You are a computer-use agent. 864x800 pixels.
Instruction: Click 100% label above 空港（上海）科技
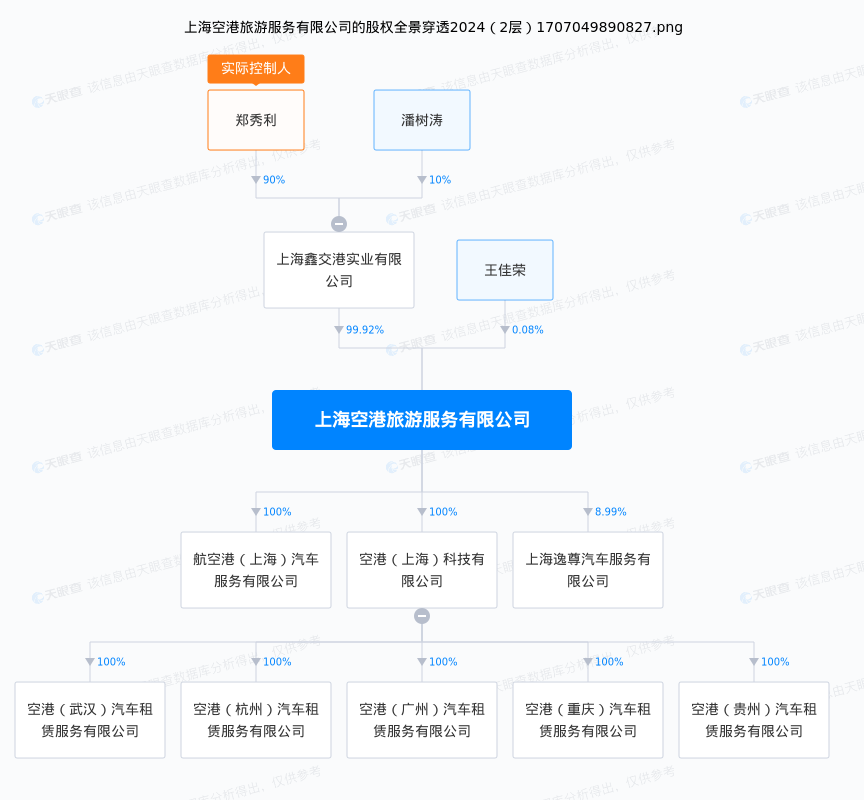pos(443,512)
